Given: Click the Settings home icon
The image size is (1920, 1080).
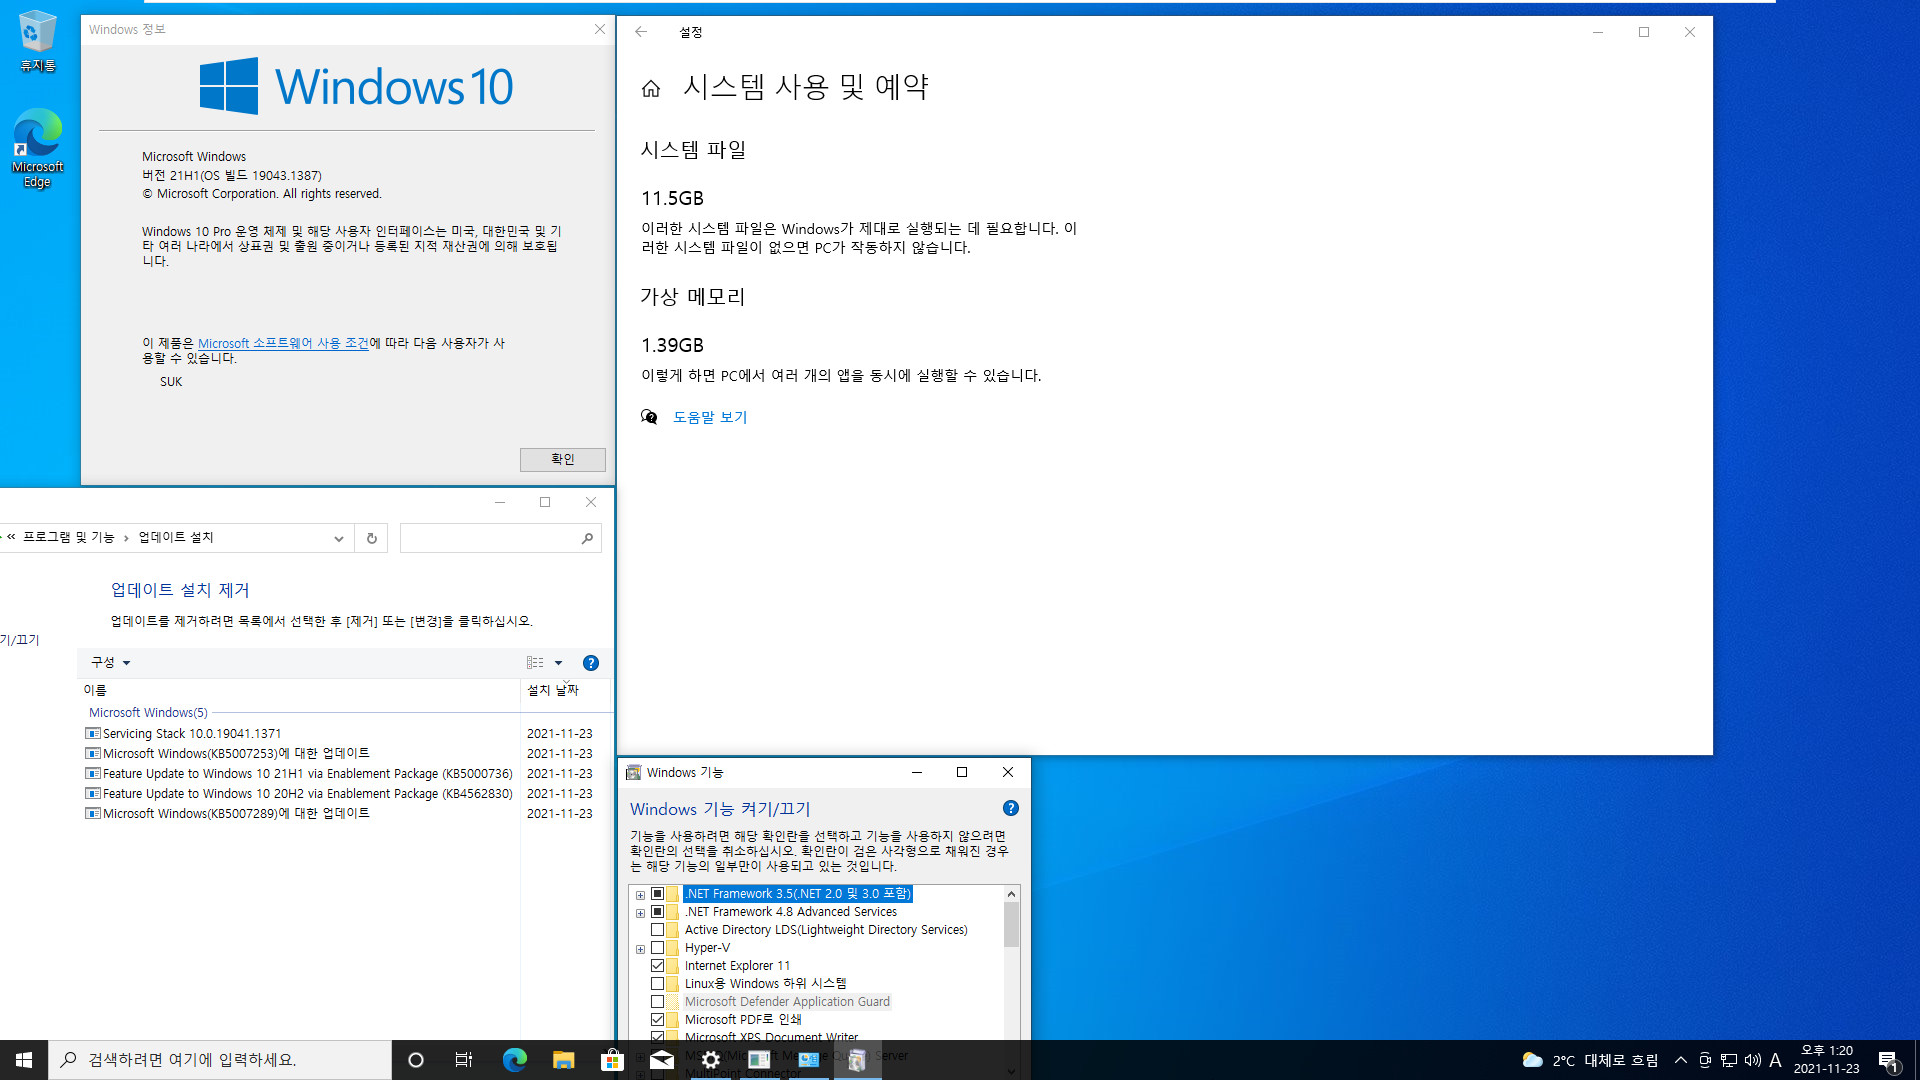Looking at the screenshot, I should tap(651, 88).
